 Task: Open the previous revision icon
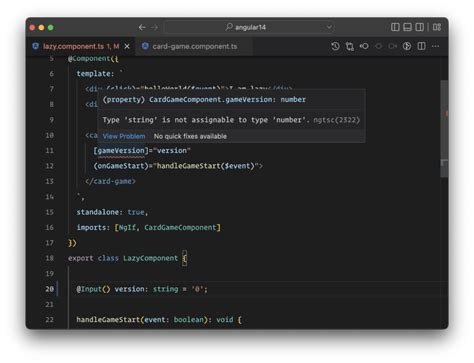click(x=364, y=46)
